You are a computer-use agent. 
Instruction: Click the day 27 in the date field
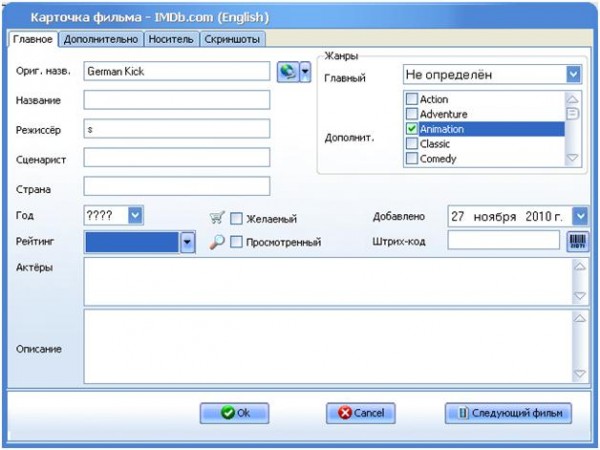click(458, 217)
